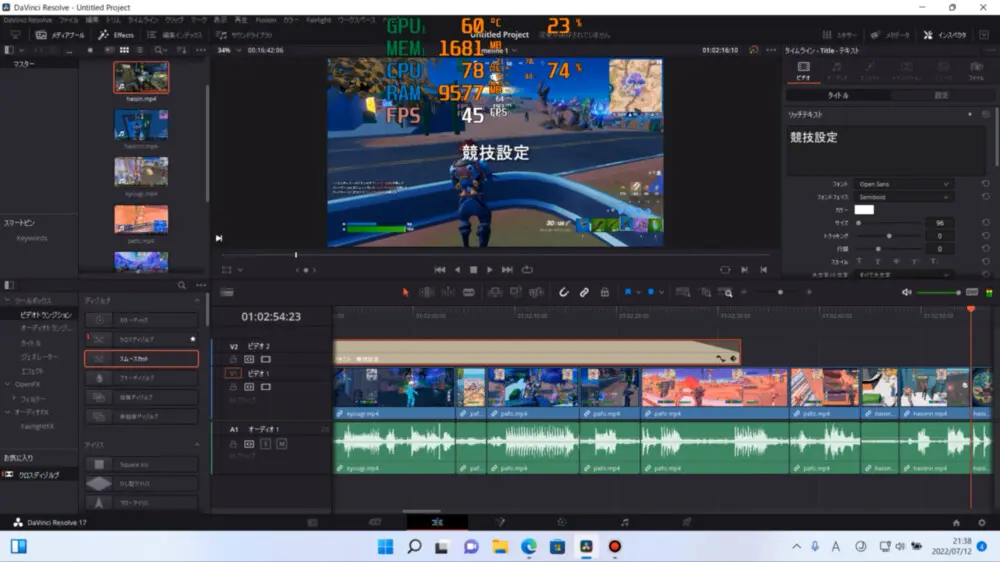The image size is (1000, 562).
Task: Toggle the magnet Snapping icon
Action: (x=563, y=292)
